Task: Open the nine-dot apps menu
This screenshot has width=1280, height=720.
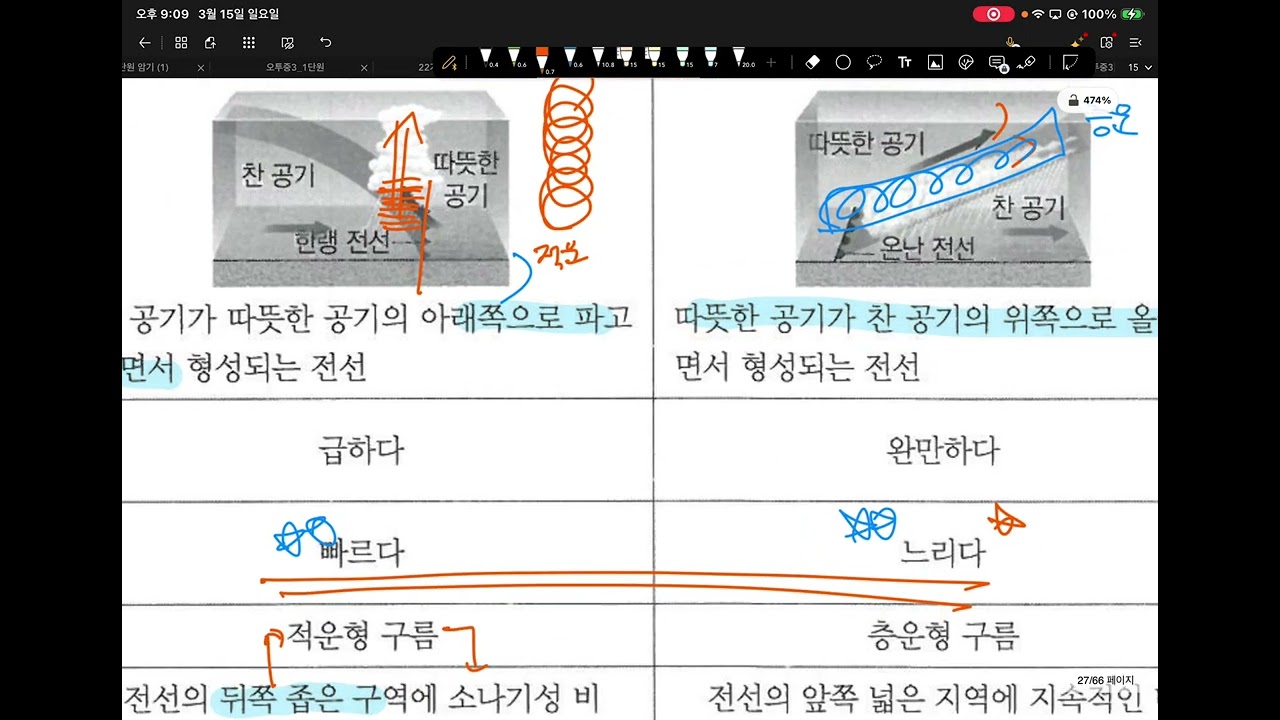Action: click(x=249, y=43)
